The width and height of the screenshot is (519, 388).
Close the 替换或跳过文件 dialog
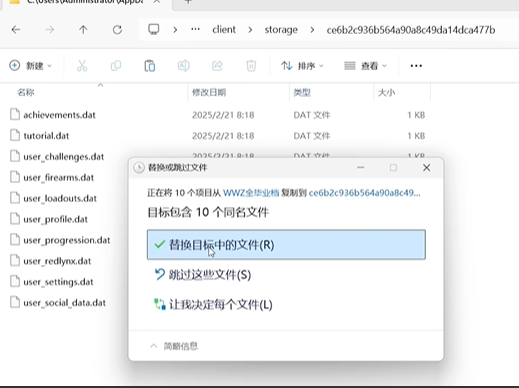pyautogui.click(x=426, y=168)
